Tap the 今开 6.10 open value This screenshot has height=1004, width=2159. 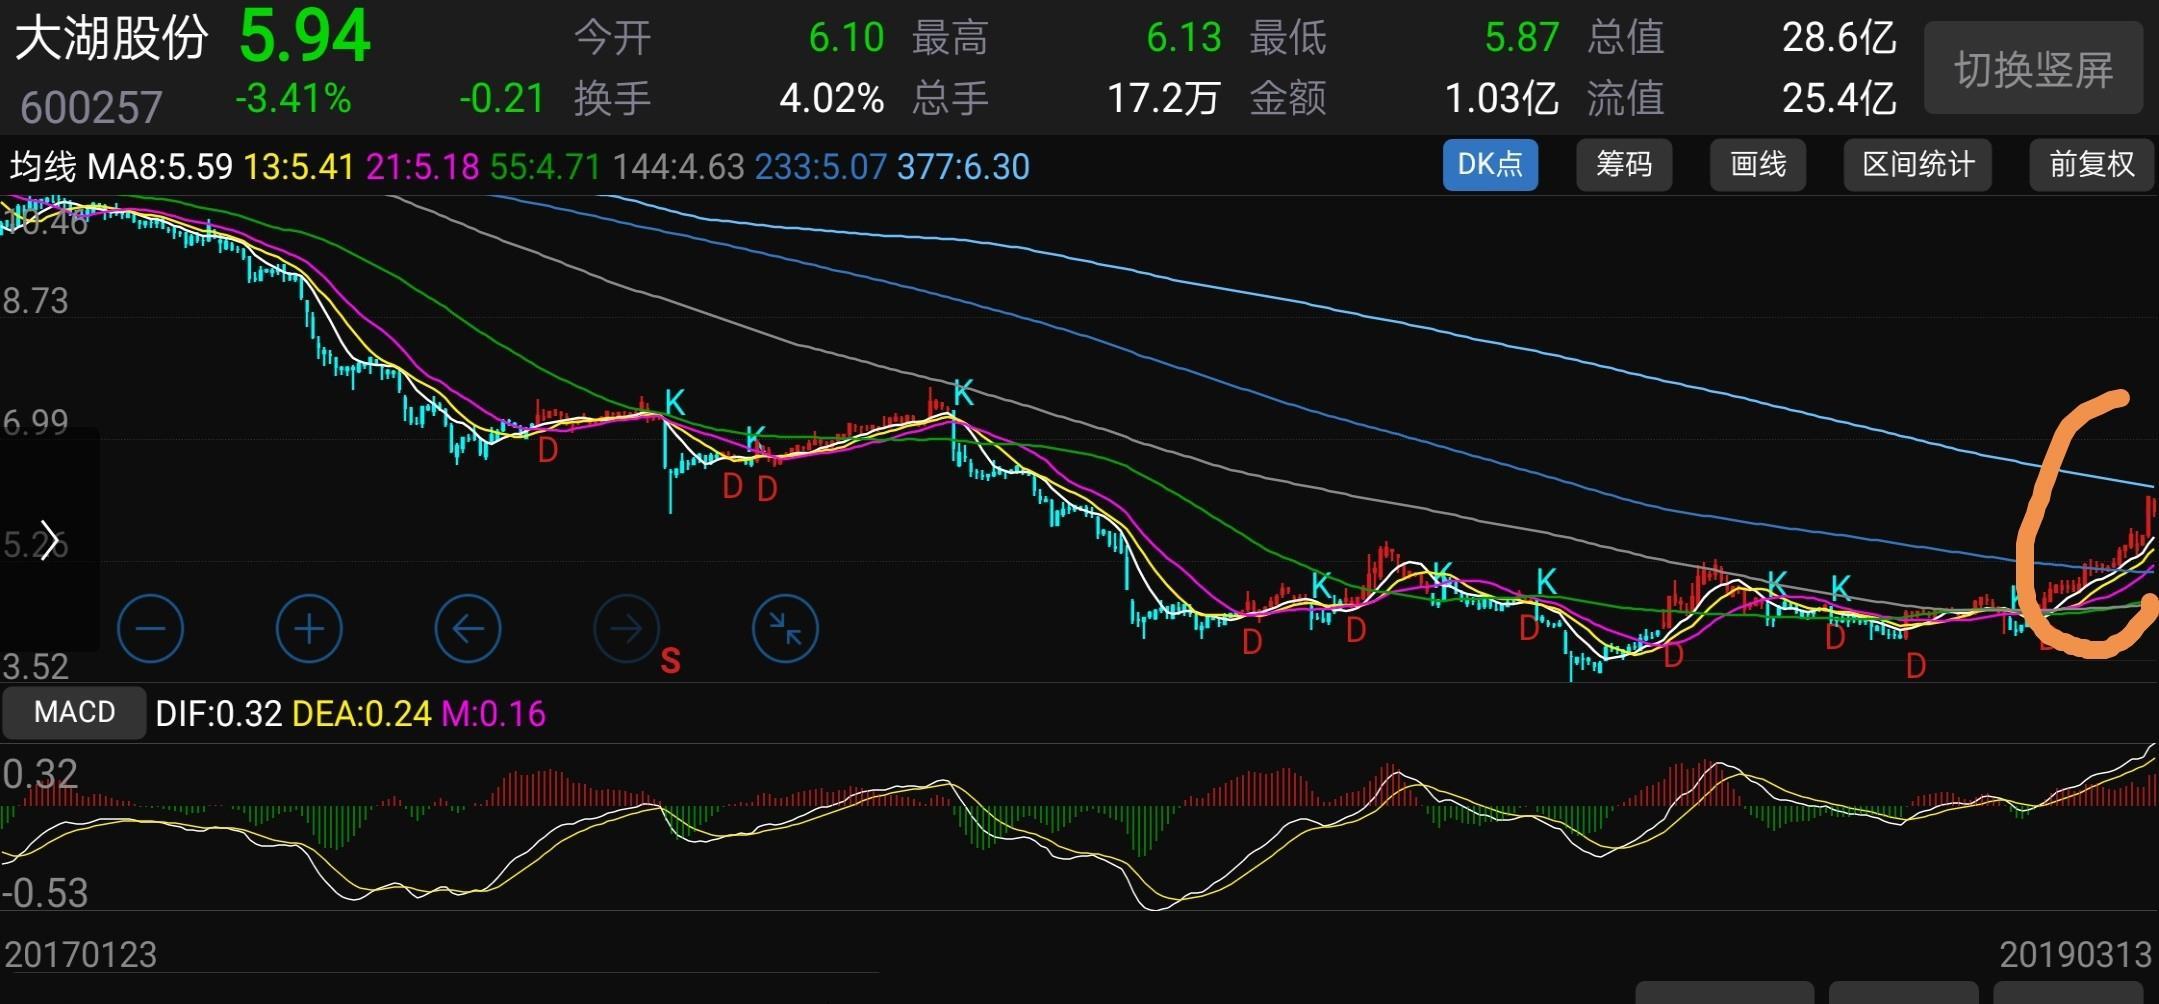846,38
